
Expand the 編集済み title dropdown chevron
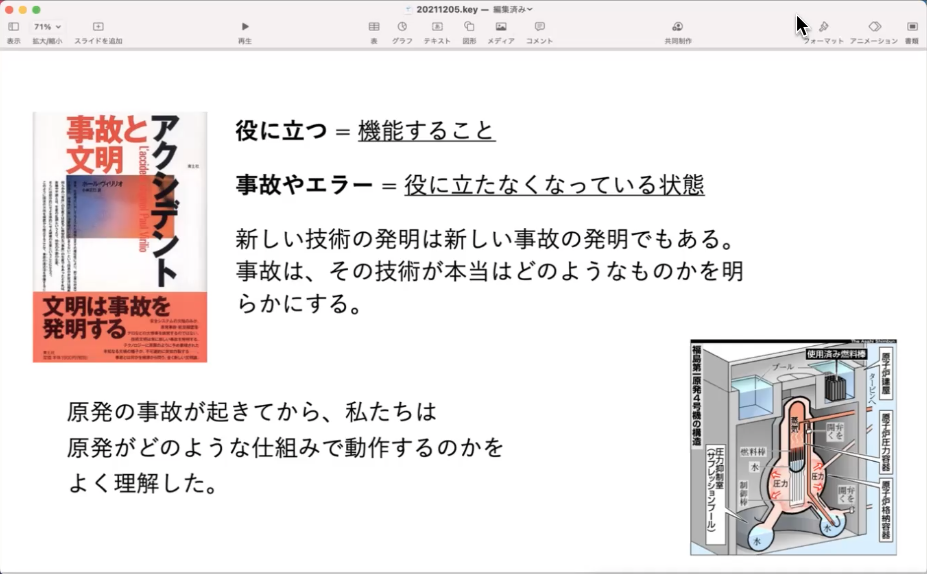click(531, 8)
